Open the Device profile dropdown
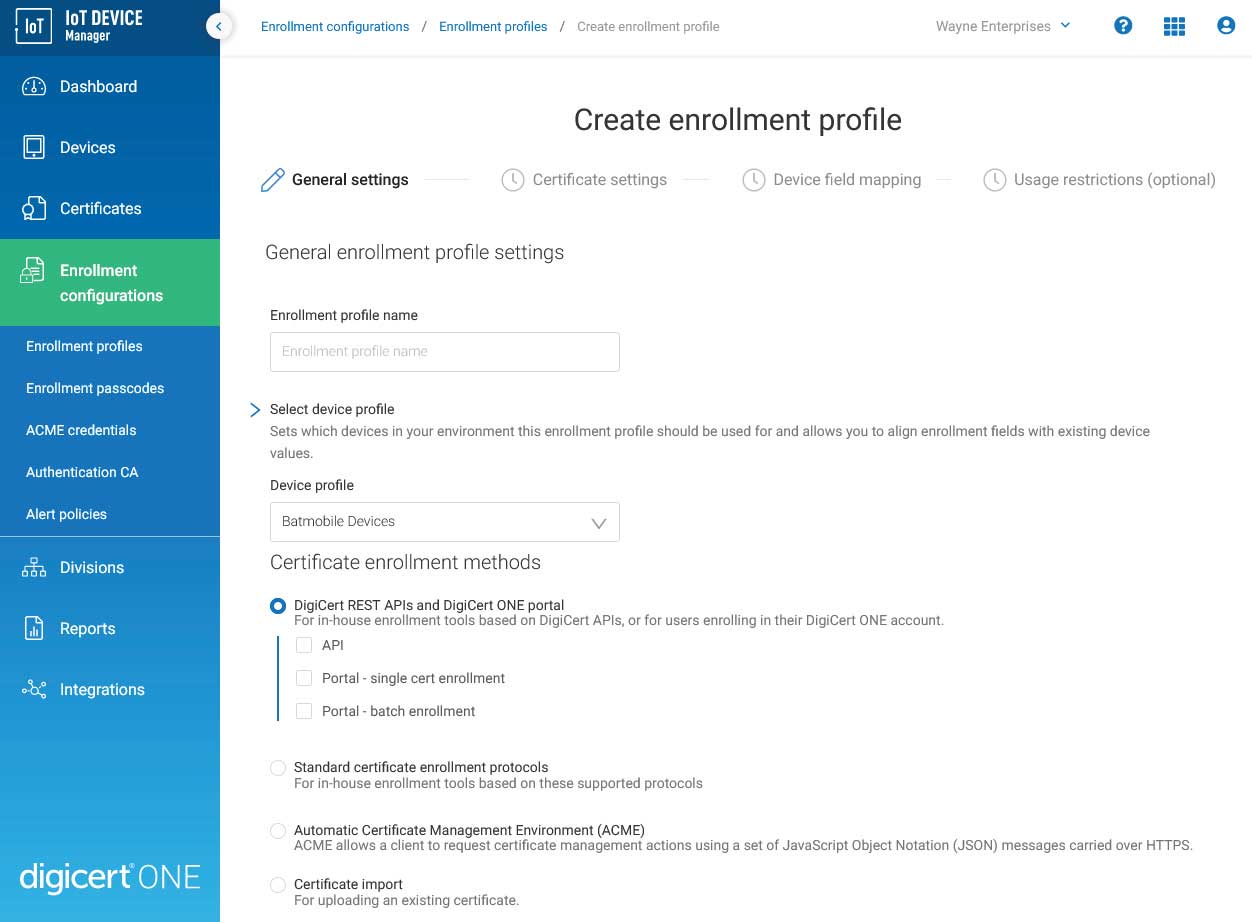 click(x=445, y=522)
